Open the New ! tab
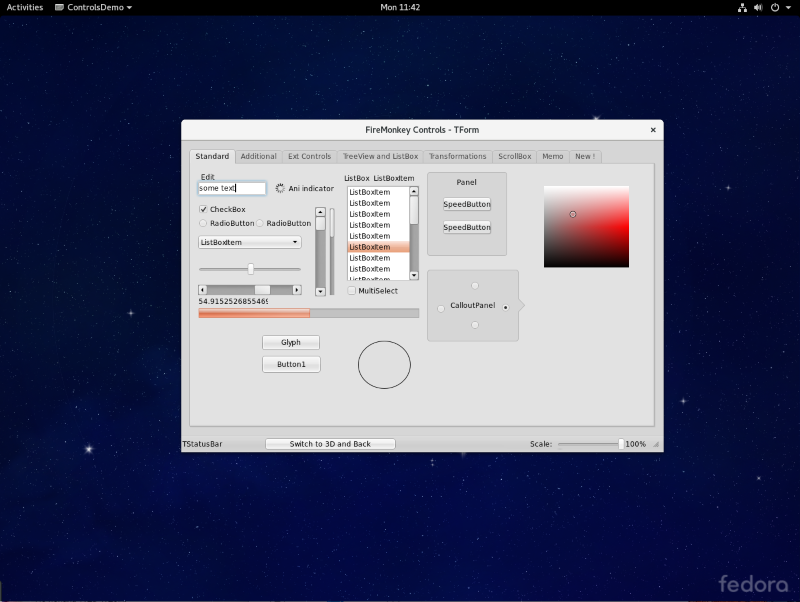Screen dimensions: 800x602 click(x=585, y=156)
